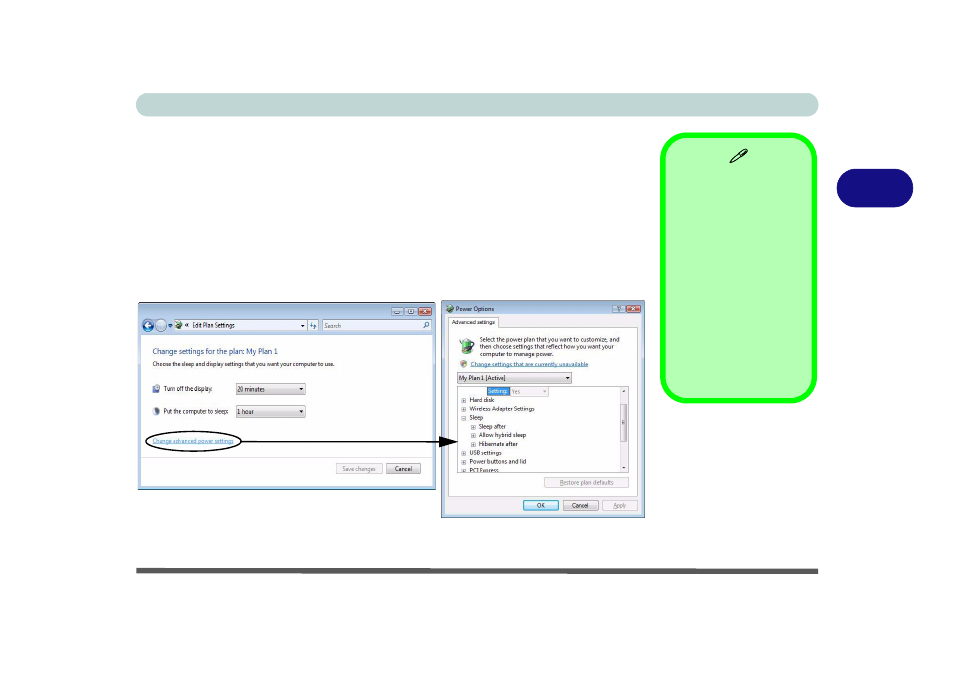This screenshot has height=673, width=954.
Task: Expand the Hard disk tree node
Action: (x=464, y=400)
